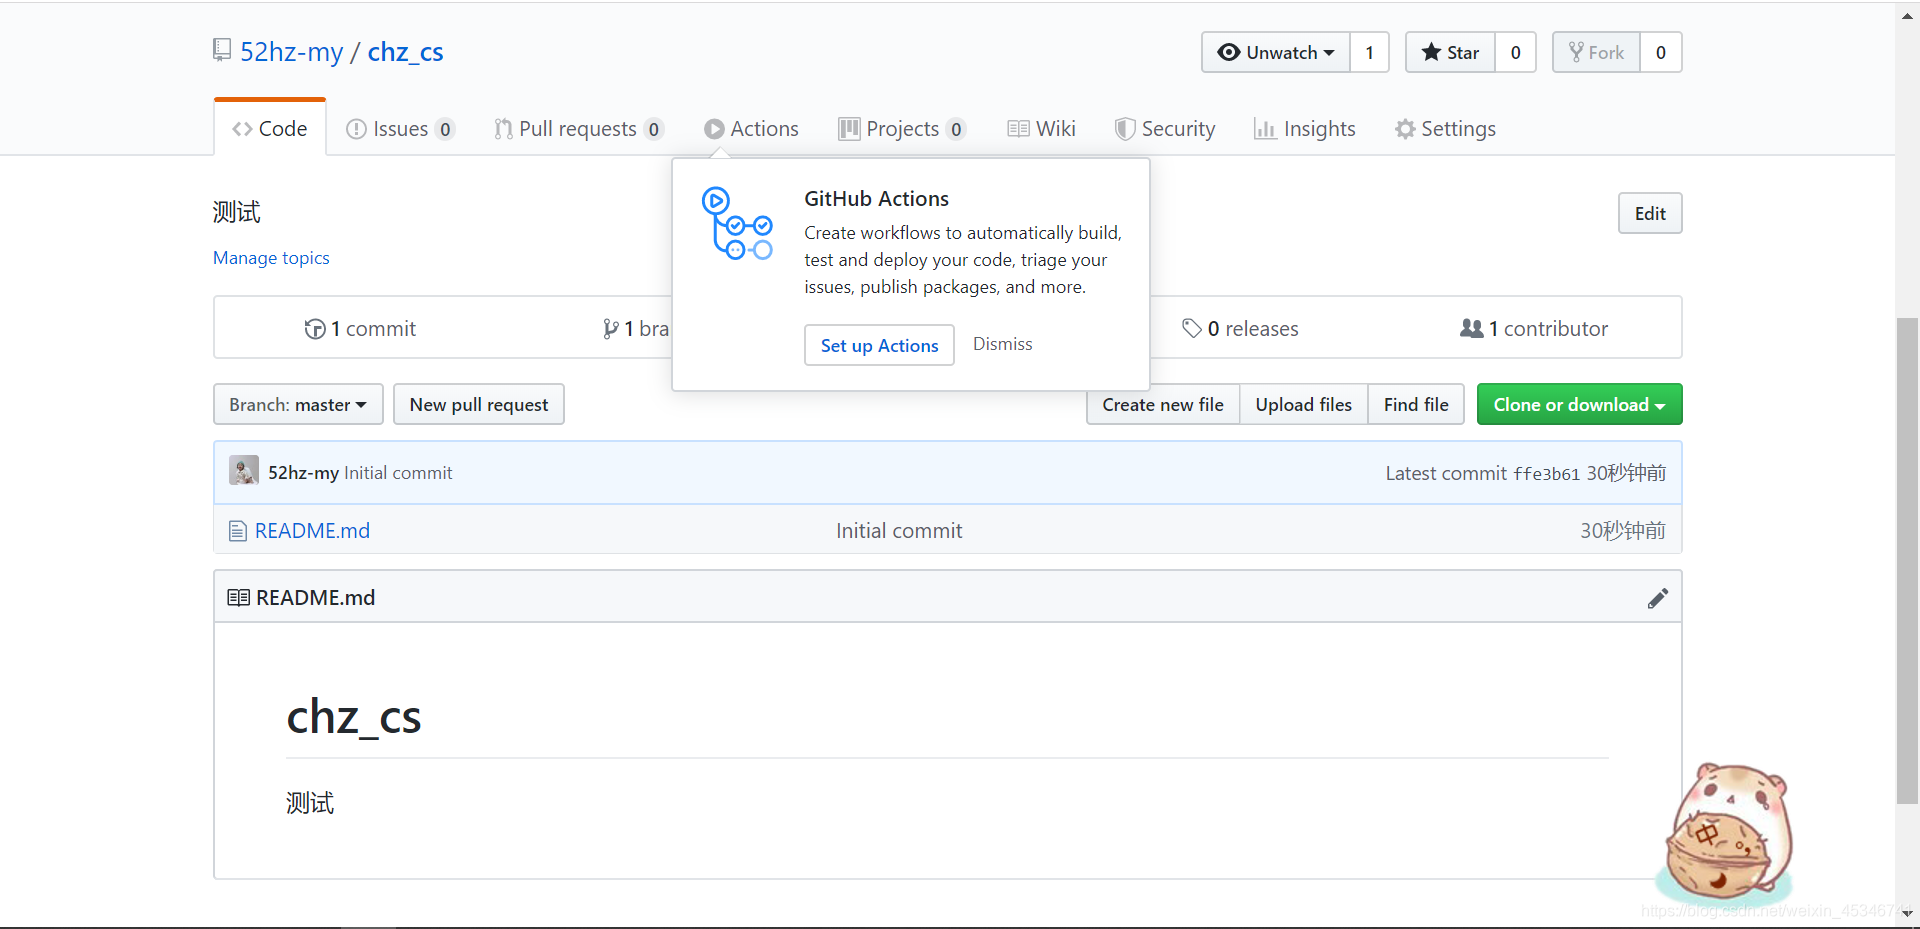Star the chz_cs repository
The height and width of the screenshot is (929, 1920).
pos(1450,53)
